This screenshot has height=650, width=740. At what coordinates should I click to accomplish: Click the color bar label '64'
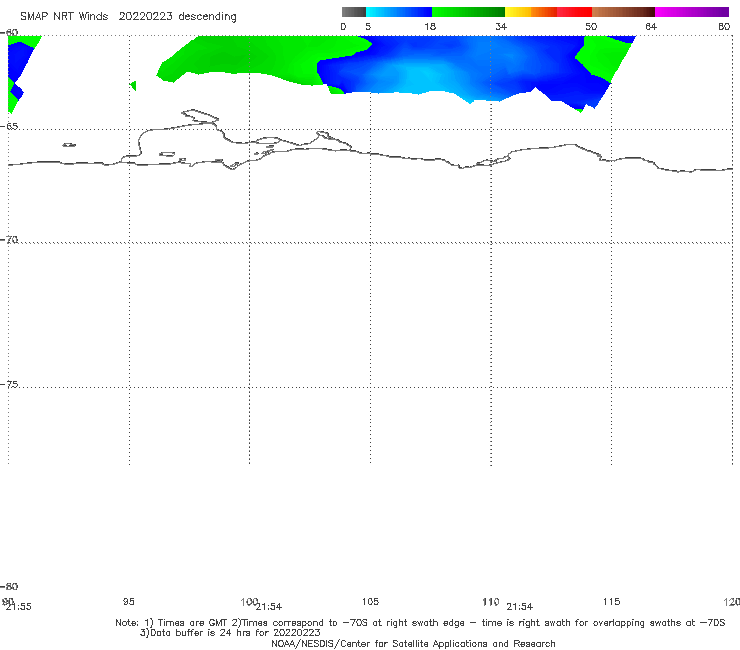(651, 27)
